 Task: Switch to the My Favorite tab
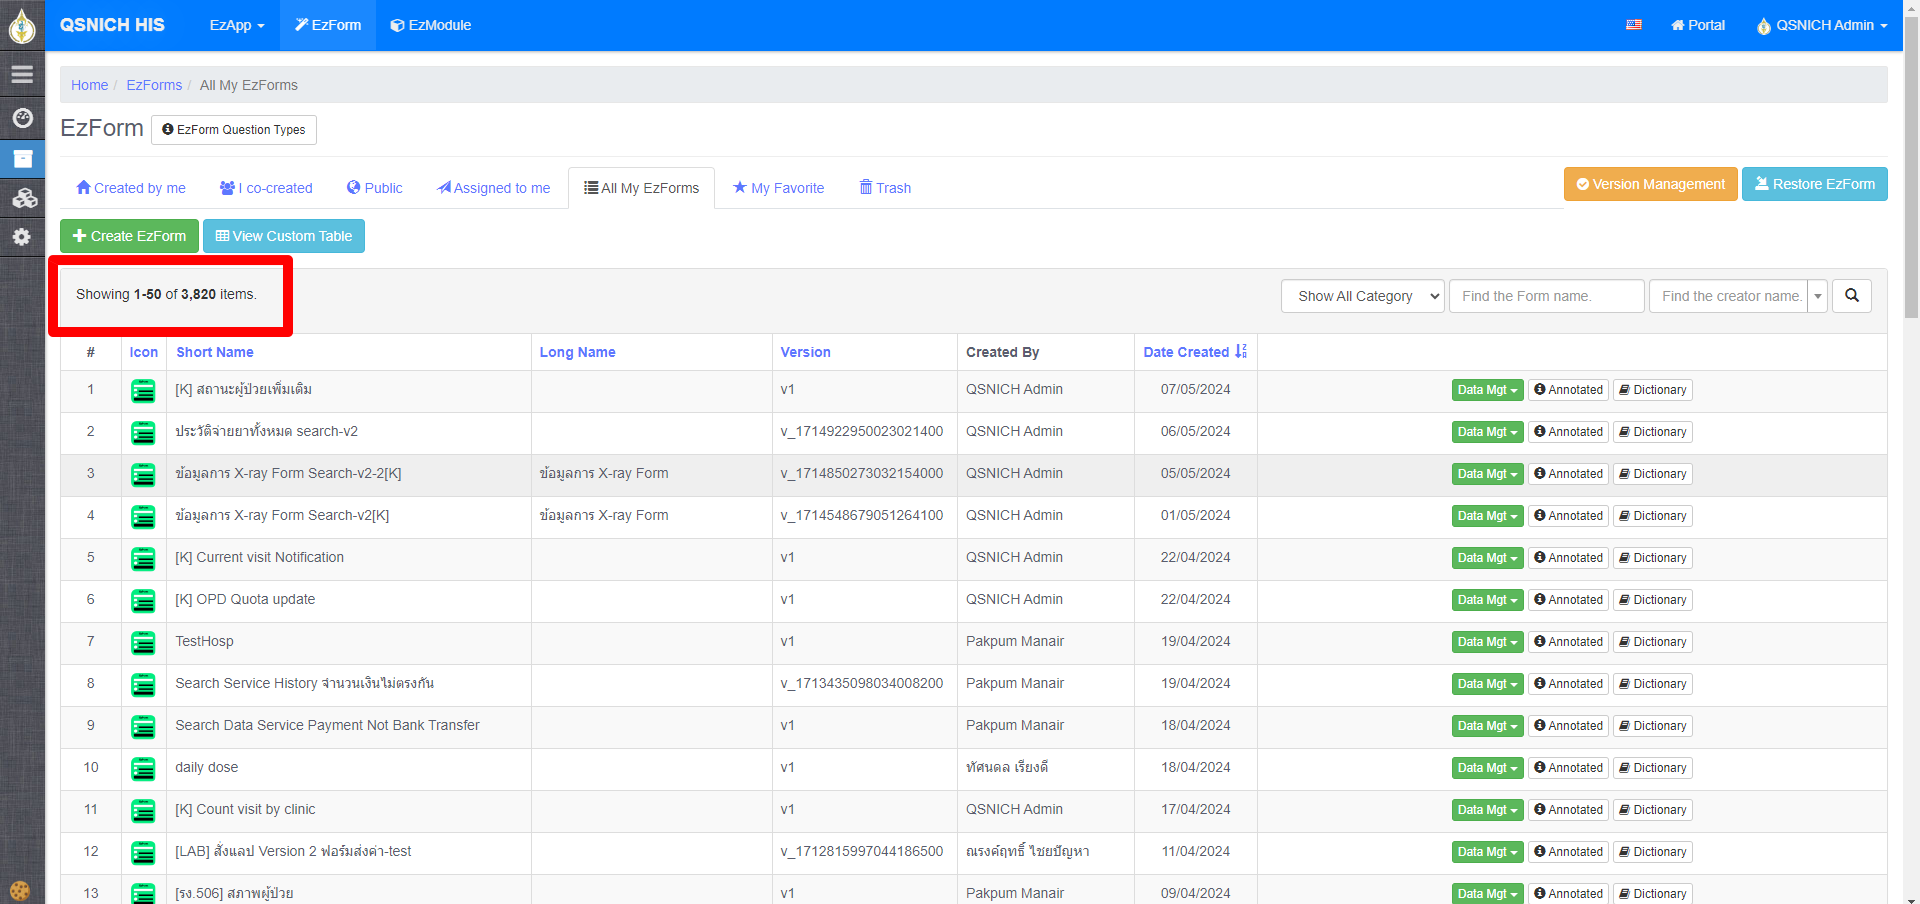(778, 188)
